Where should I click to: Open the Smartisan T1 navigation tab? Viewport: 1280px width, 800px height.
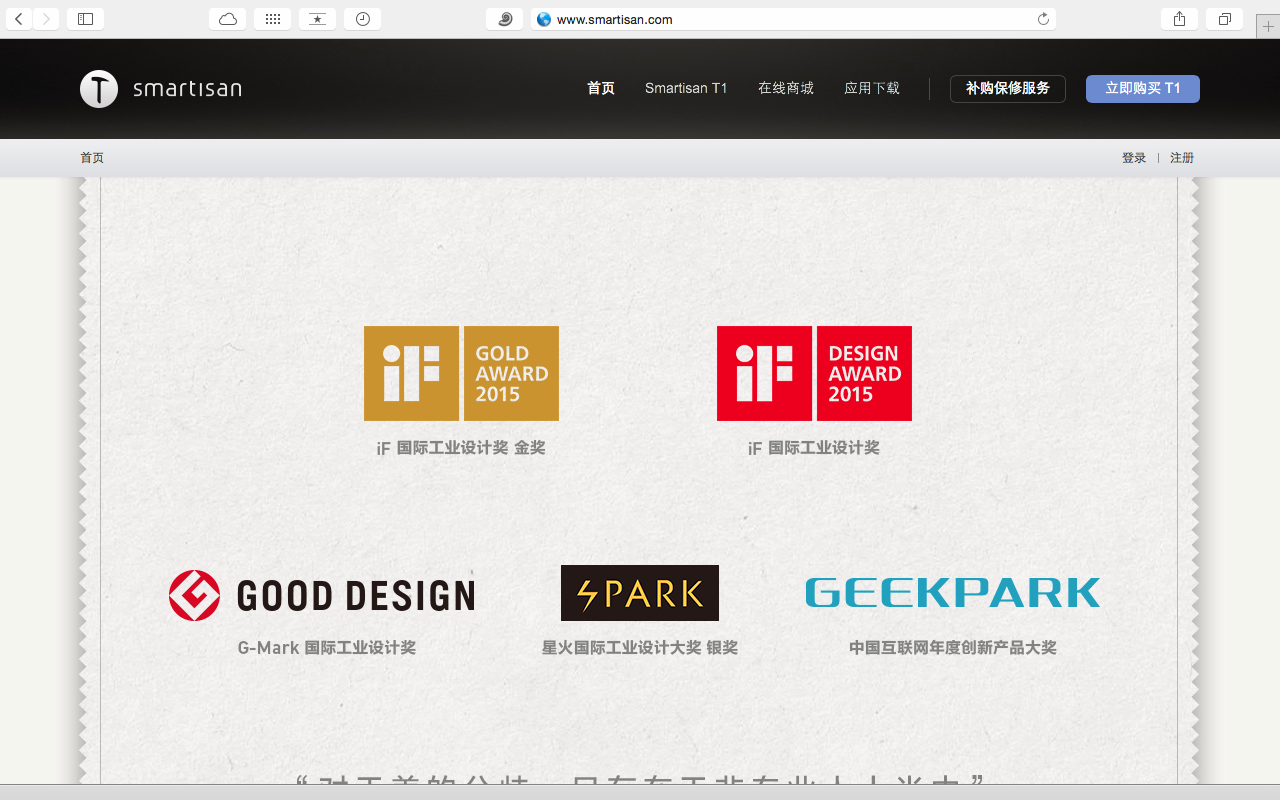(x=686, y=88)
